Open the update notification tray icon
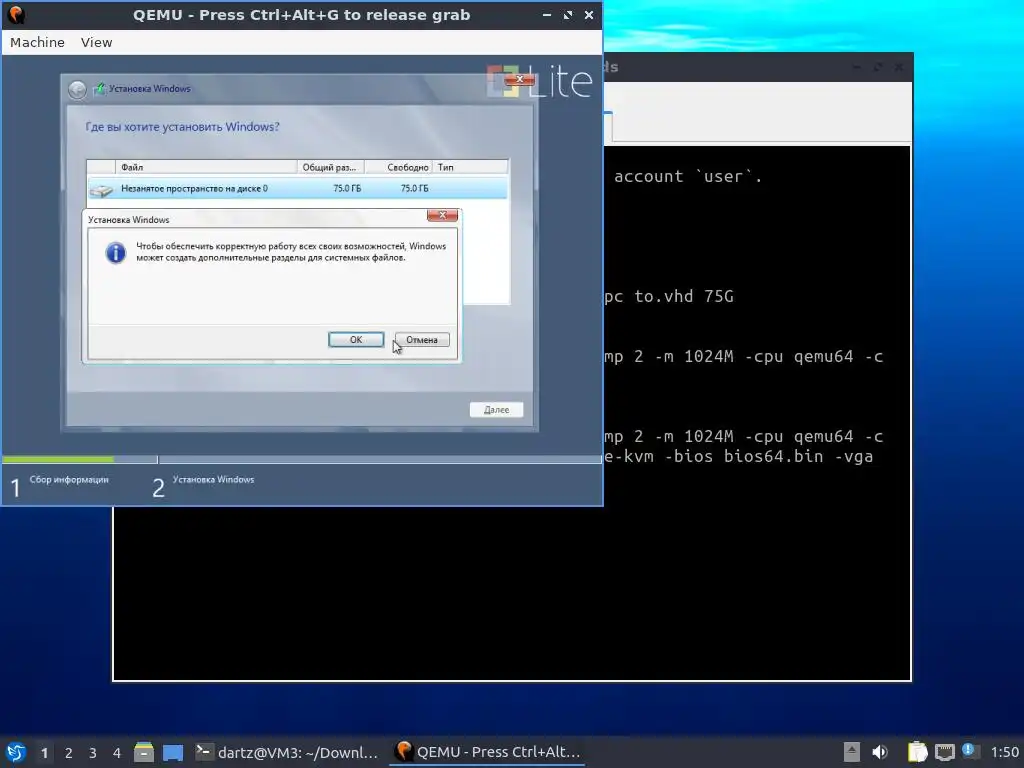1024x768 pixels. [x=970, y=751]
